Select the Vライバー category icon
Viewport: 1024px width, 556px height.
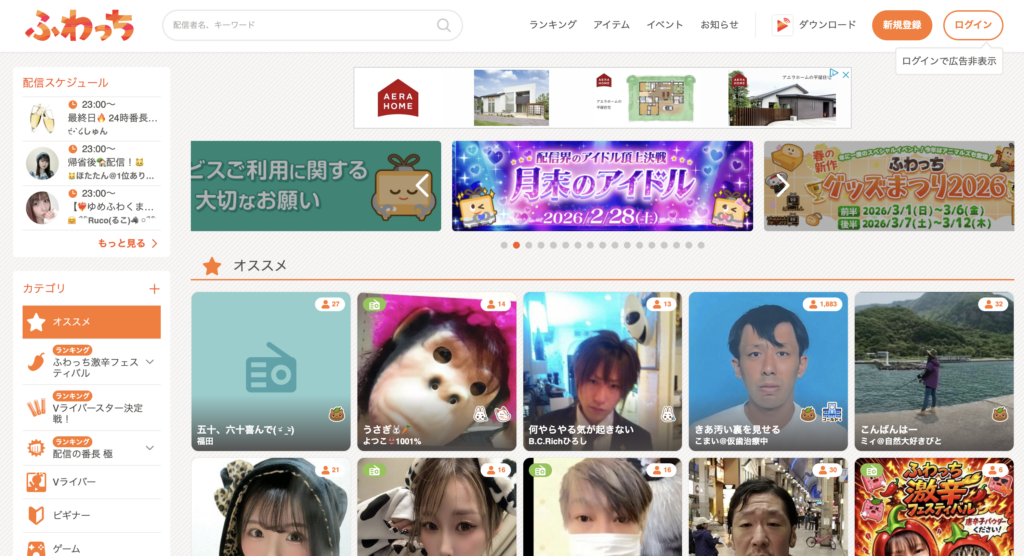click(x=36, y=481)
